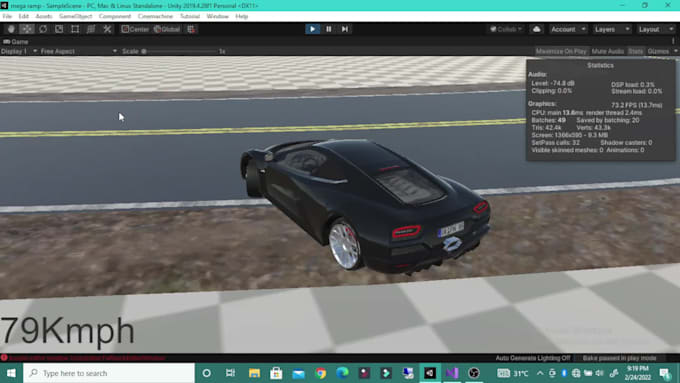The height and width of the screenshot is (383, 680).
Task: Open the Cinemachine menu
Action: pos(155,16)
